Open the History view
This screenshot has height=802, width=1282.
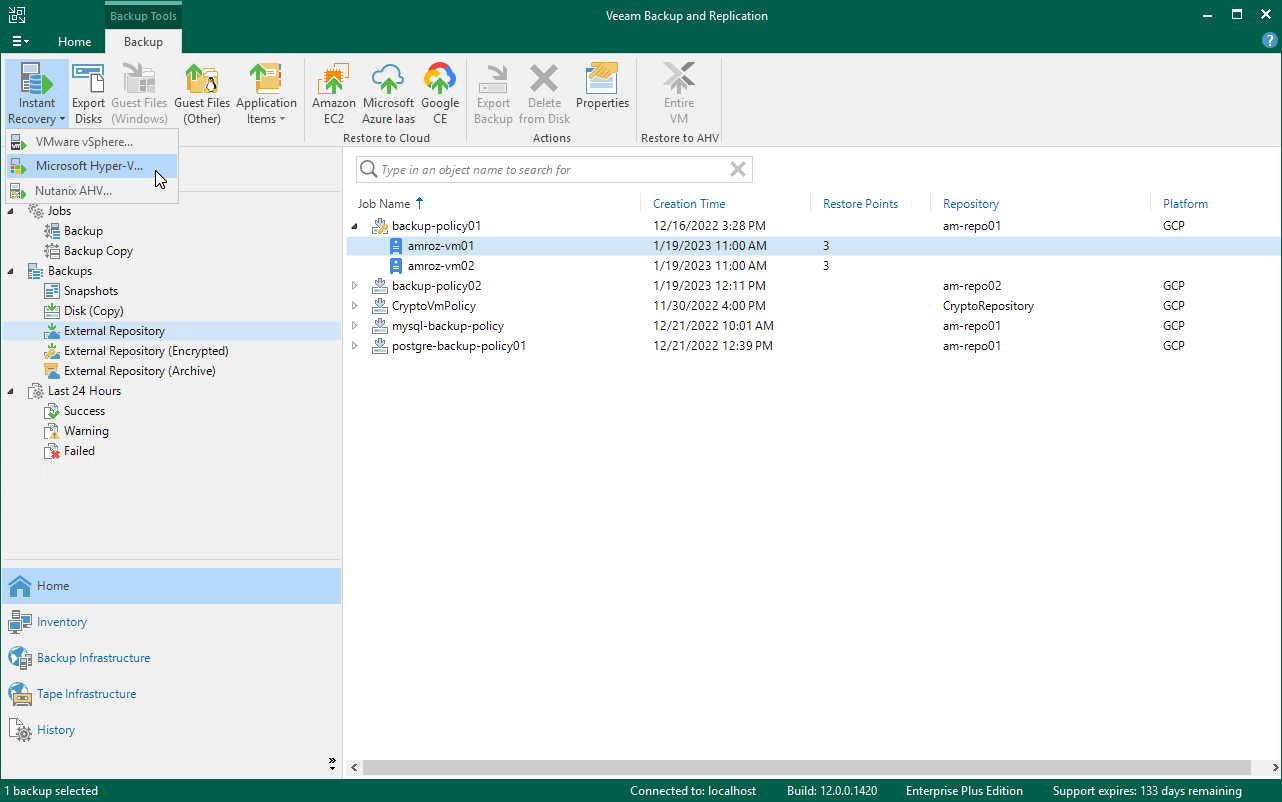point(171,730)
